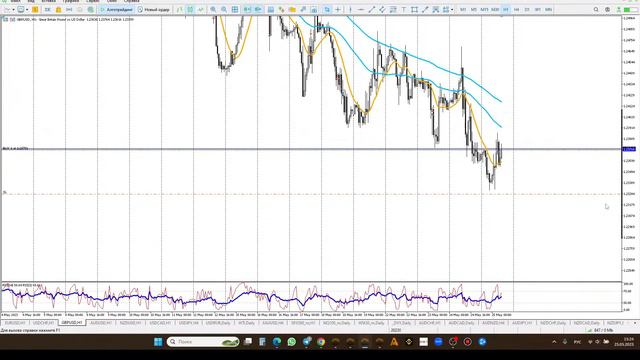Toggle chart shift
Screen dimensions: 640x360
[258, 9]
